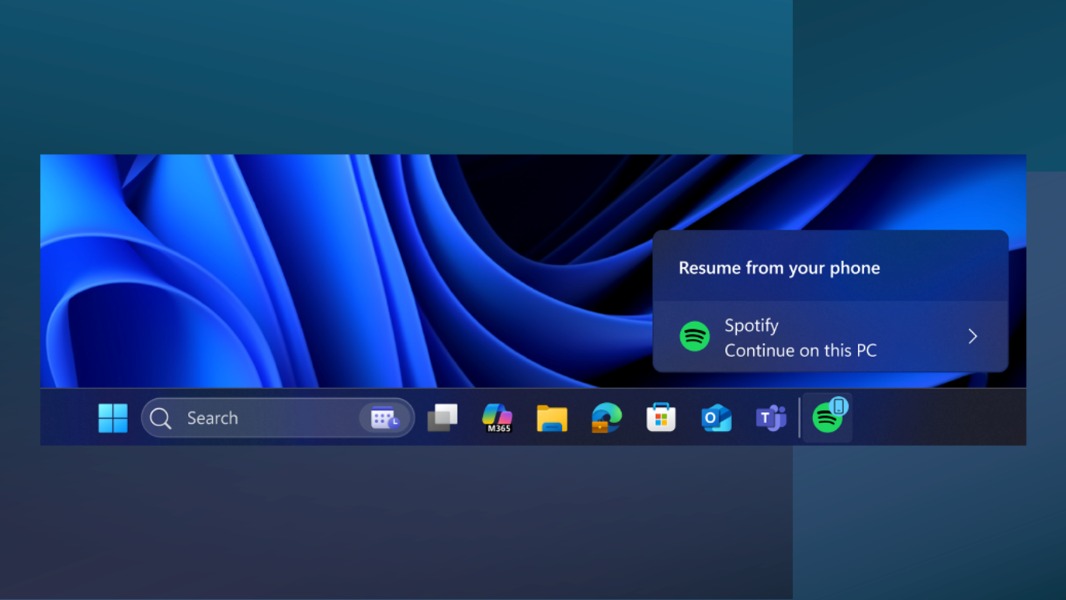Viewport: 1066px width, 600px height.
Task: Click the phone badge on the Spotify taskbar icon
Action: (840, 407)
